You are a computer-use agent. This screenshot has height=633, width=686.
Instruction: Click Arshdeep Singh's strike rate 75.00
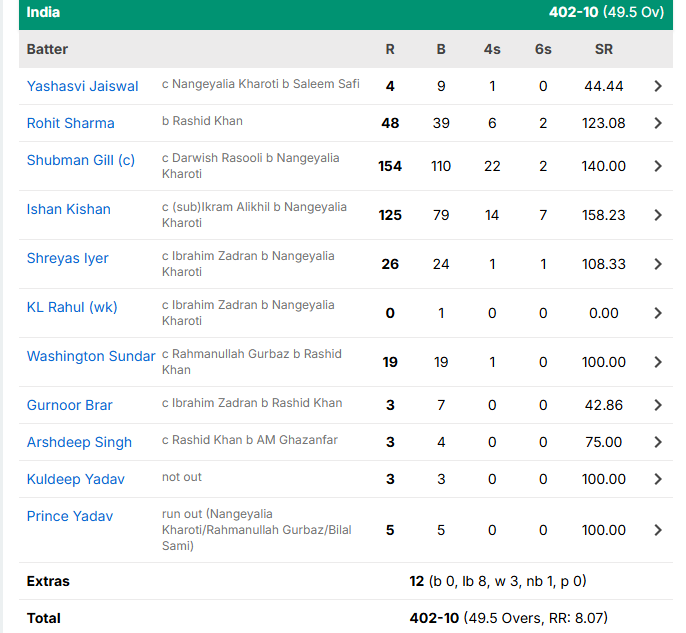point(604,442)
